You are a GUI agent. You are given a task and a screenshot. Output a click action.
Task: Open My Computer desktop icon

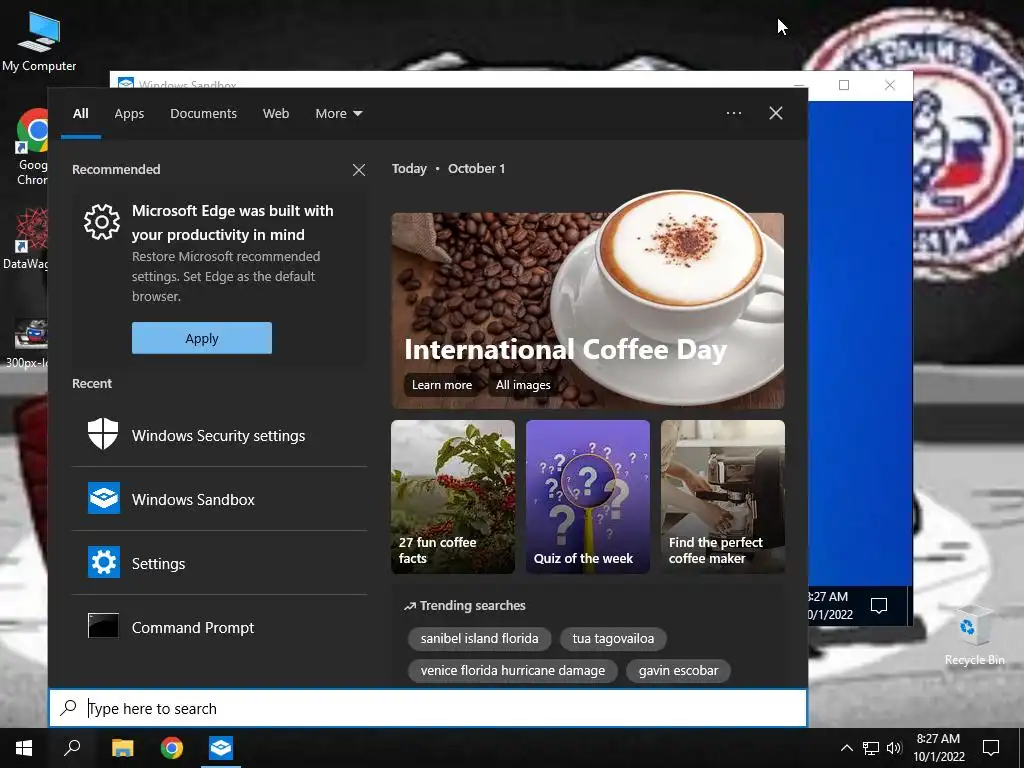click(x=39, y=42)
